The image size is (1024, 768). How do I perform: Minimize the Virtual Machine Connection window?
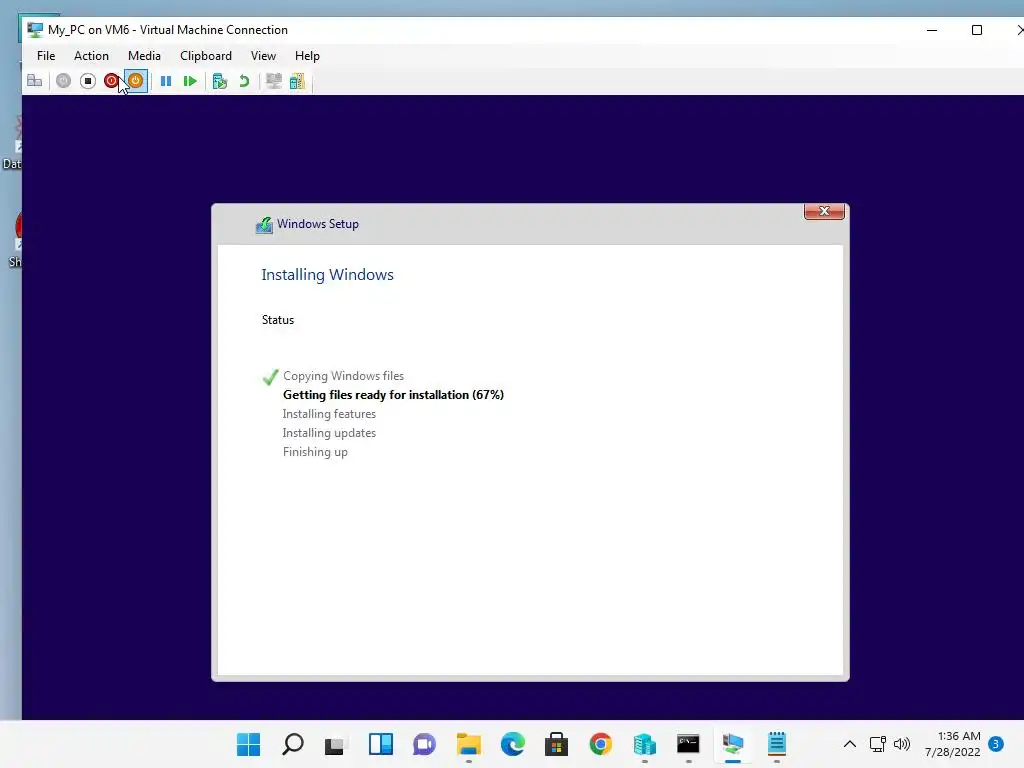pos(932,30)
